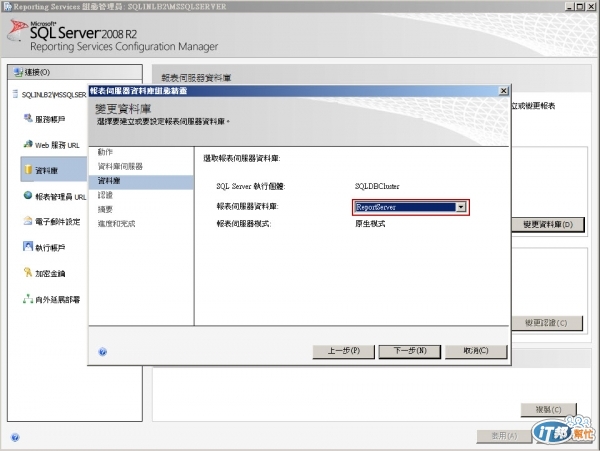This screenshot has width=600, height=451.
Task: Open the 報表管理員 URL globe icon
Action: point(28,195)
